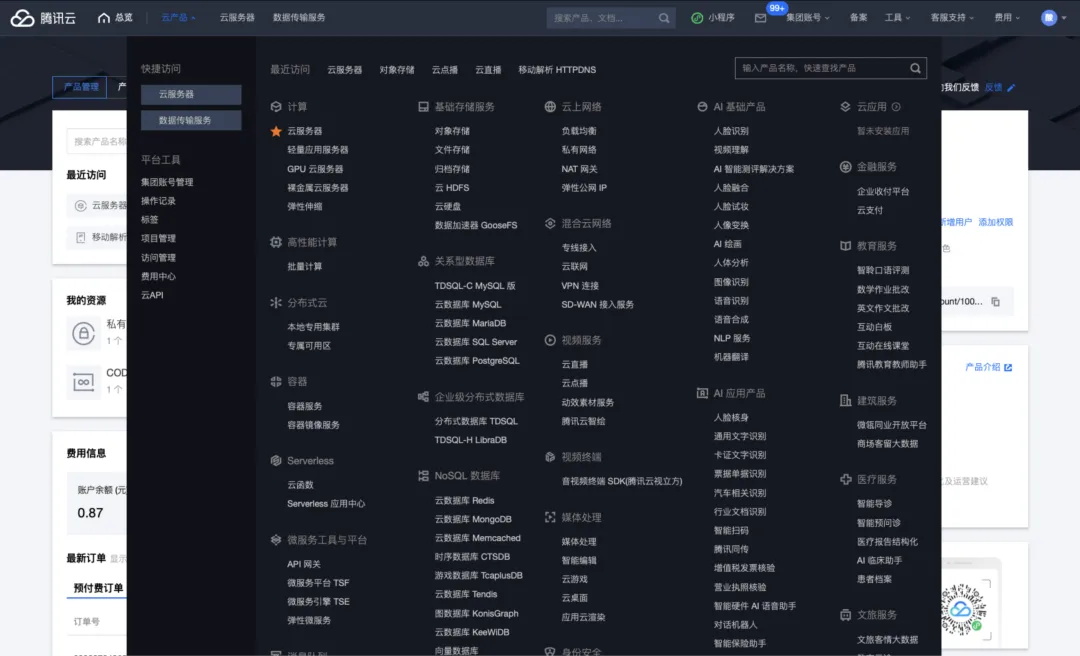Open 云函数 product
The height and width of the screenshot is (656, 1080).
tap(300, 485)
